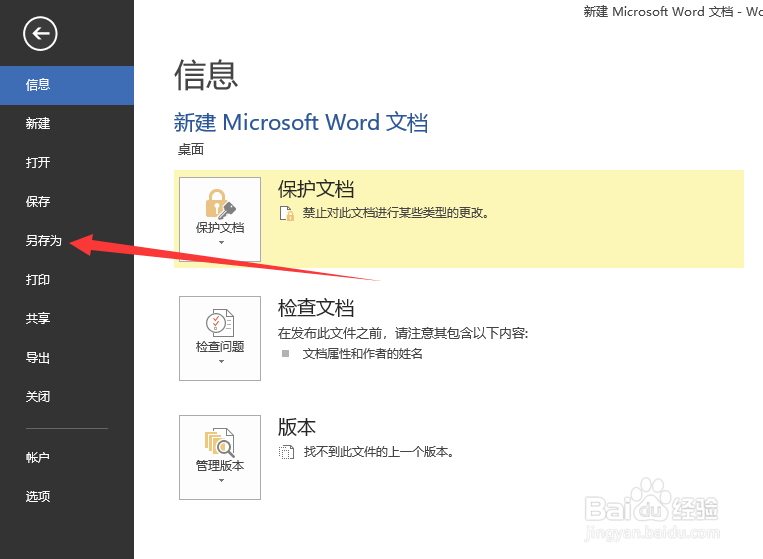Click the 保护文档 section heading
Viewport: 763px width, 559px height.
[x=316, y=189]
